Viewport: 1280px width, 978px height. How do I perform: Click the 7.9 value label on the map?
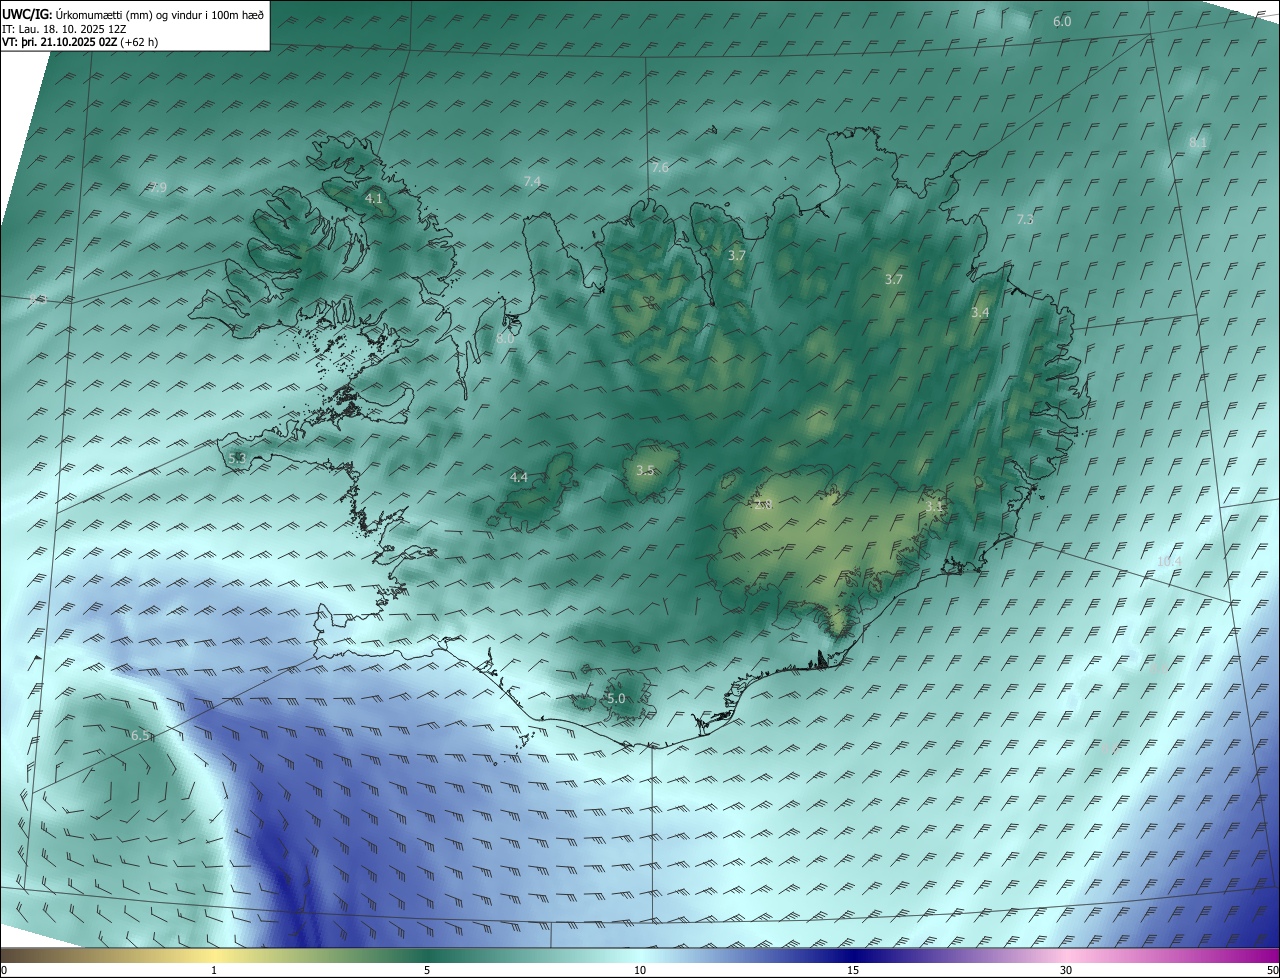[x=158, y=187]
